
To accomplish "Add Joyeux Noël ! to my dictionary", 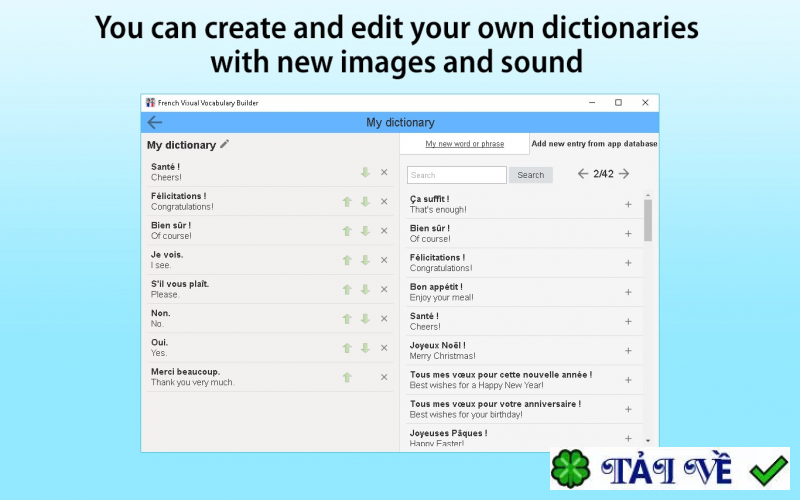I will coord(629,351).
